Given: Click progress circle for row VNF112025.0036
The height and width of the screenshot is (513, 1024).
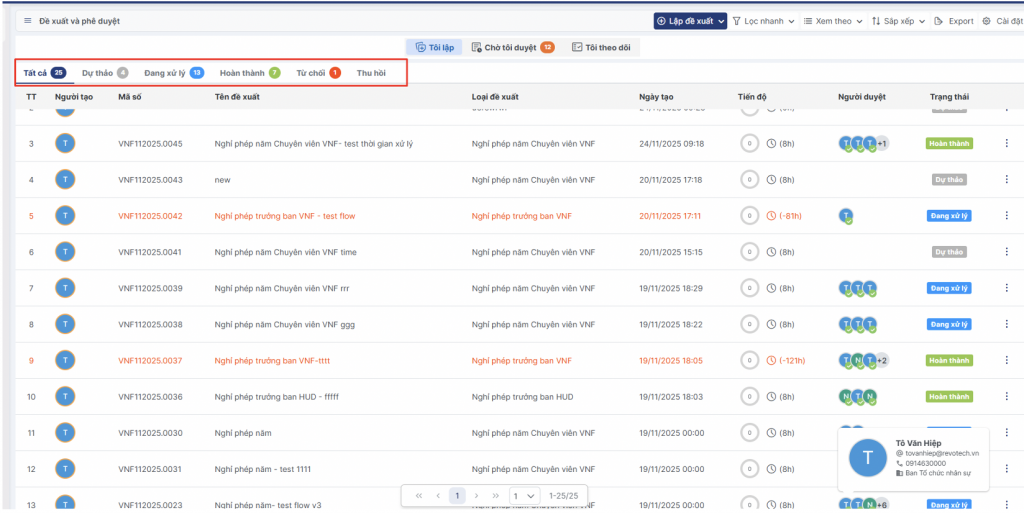Looking at the screenshot, I should (x=749, y=397).
